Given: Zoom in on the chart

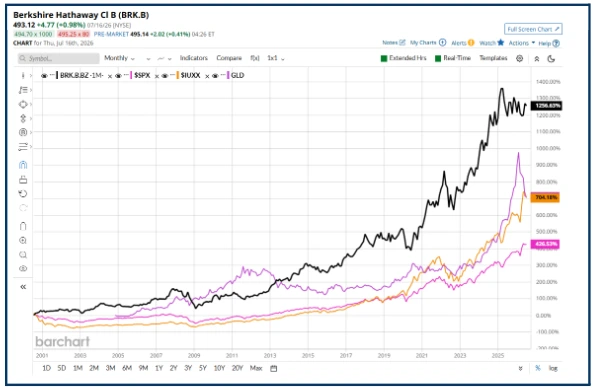Looking at the screenshot, I should (23, 241).
